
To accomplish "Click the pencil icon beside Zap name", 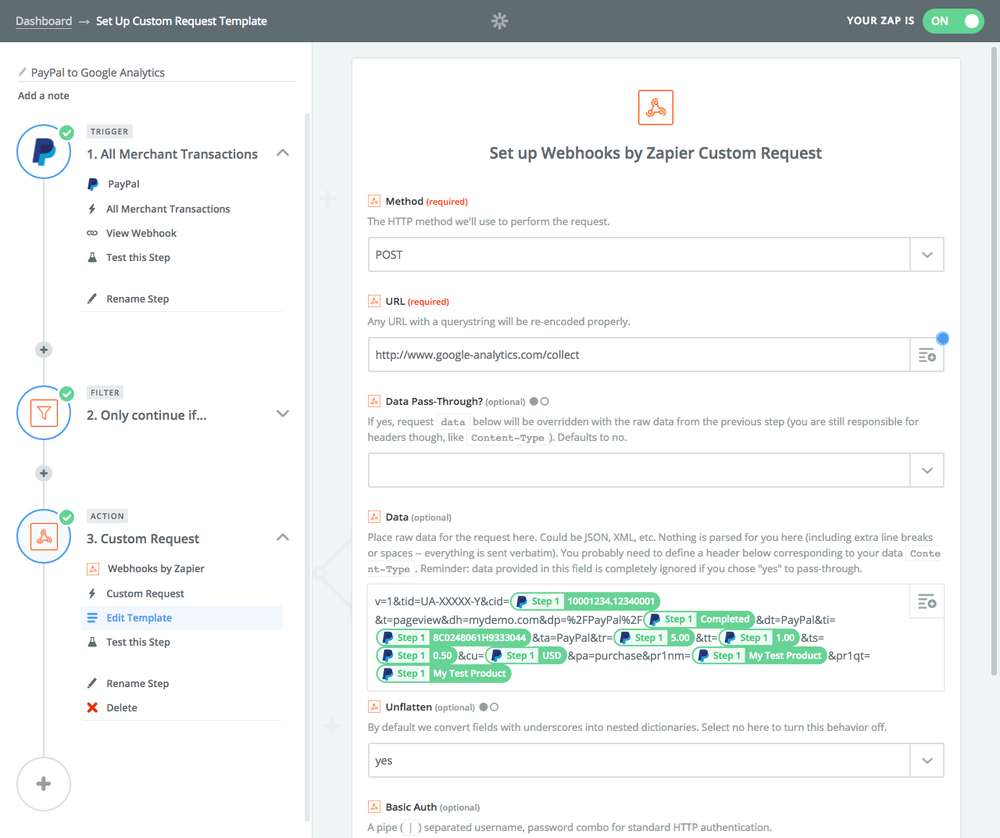I will [x=22, y=72].
